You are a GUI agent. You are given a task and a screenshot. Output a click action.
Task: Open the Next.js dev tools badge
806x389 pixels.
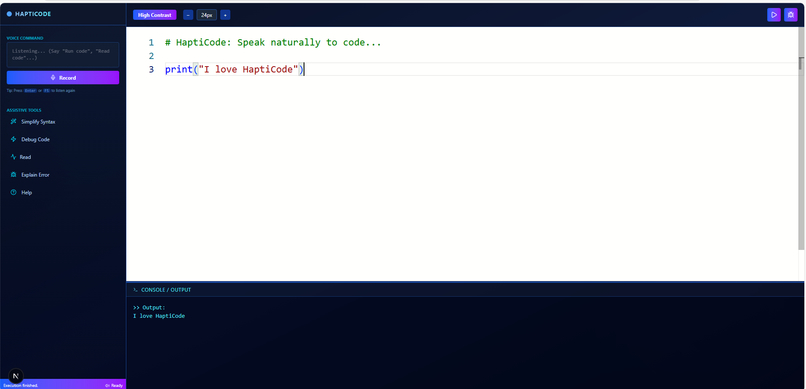click(x=16, y=376)
